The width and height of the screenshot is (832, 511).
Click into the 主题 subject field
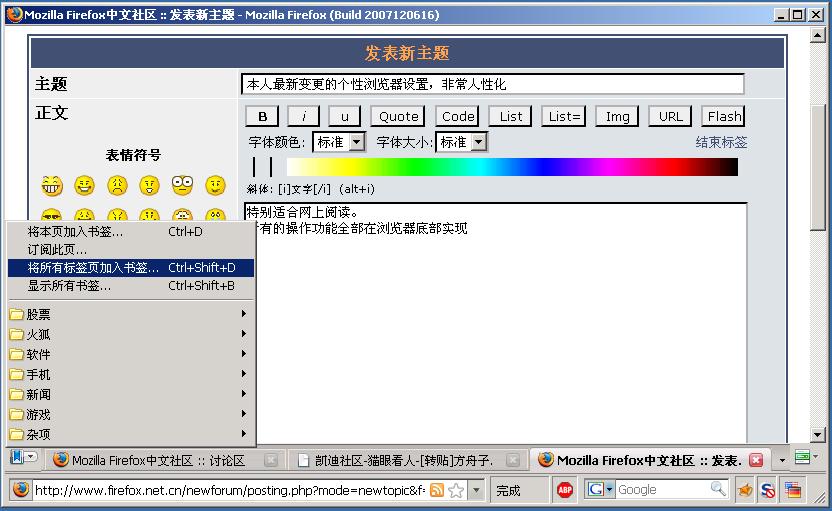click(x=492, y=84)
